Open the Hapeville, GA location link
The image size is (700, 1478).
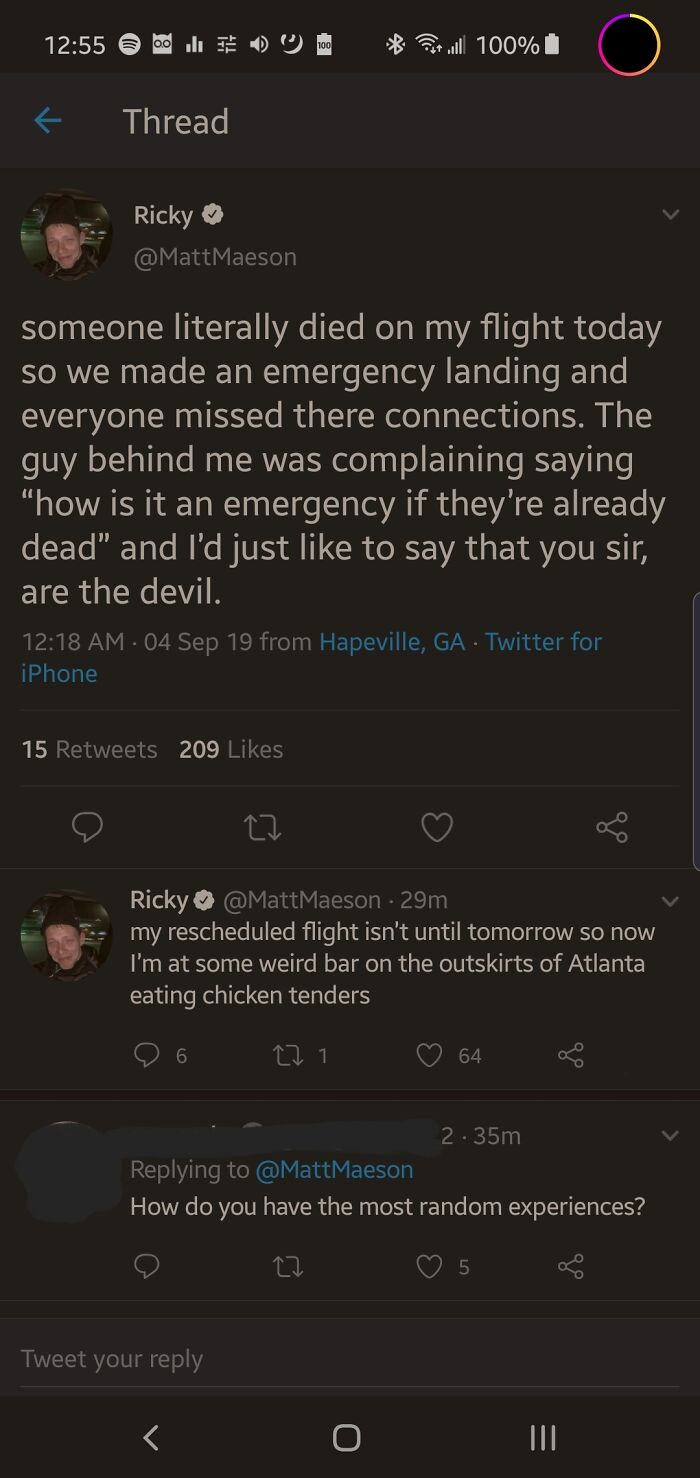[390, 641]
